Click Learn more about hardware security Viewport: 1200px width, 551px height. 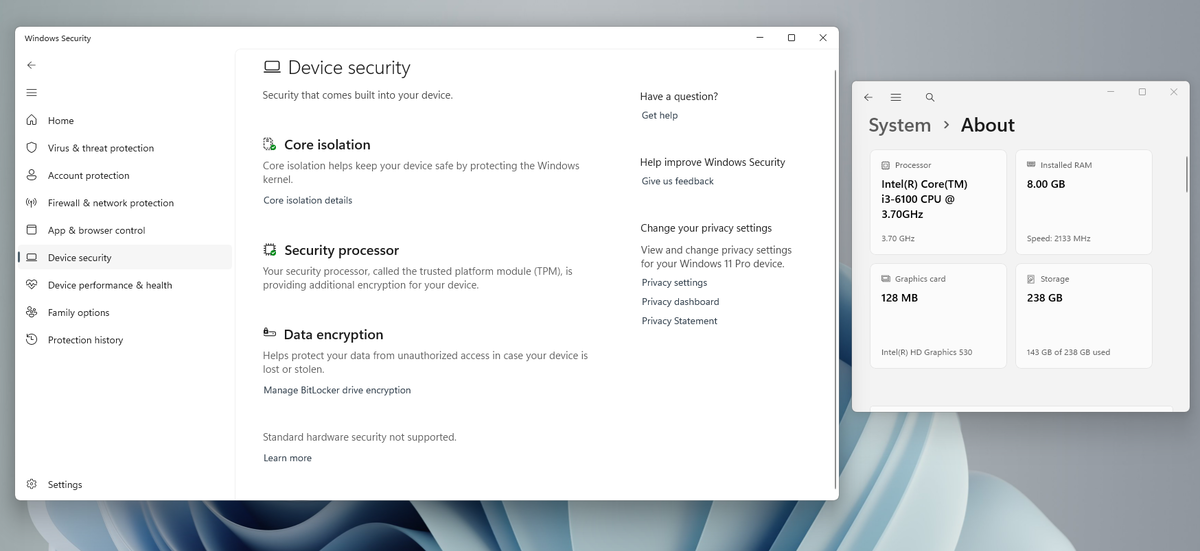(288, 458)
